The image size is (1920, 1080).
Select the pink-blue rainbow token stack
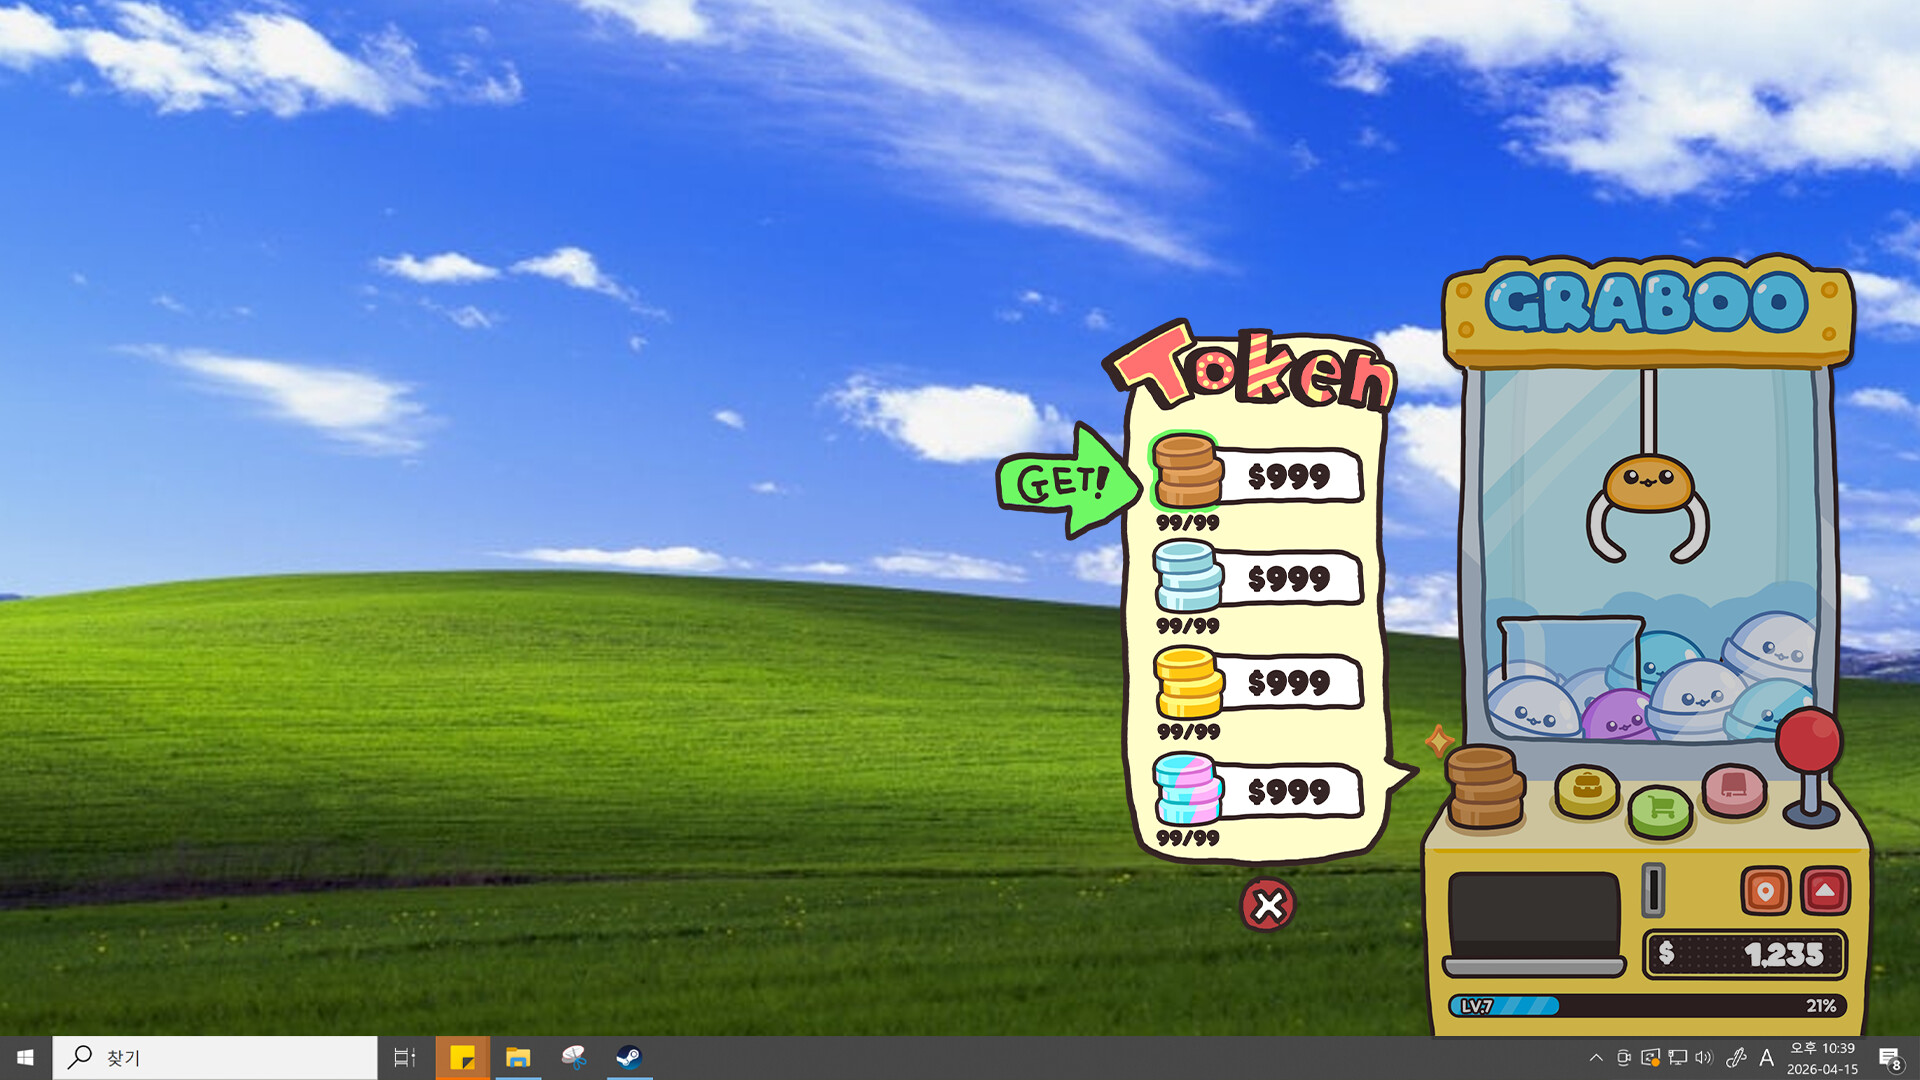tap(1187, 789)
